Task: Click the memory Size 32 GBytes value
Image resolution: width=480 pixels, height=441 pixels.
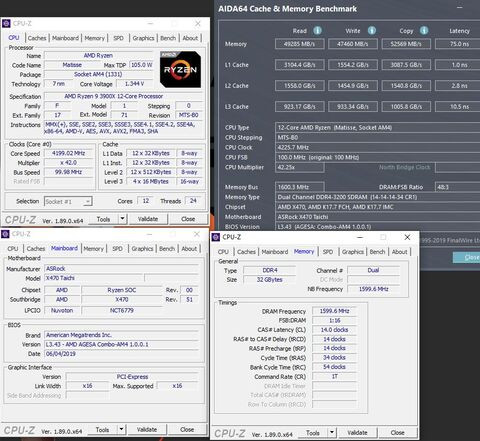Action: (x=269, y=280)
